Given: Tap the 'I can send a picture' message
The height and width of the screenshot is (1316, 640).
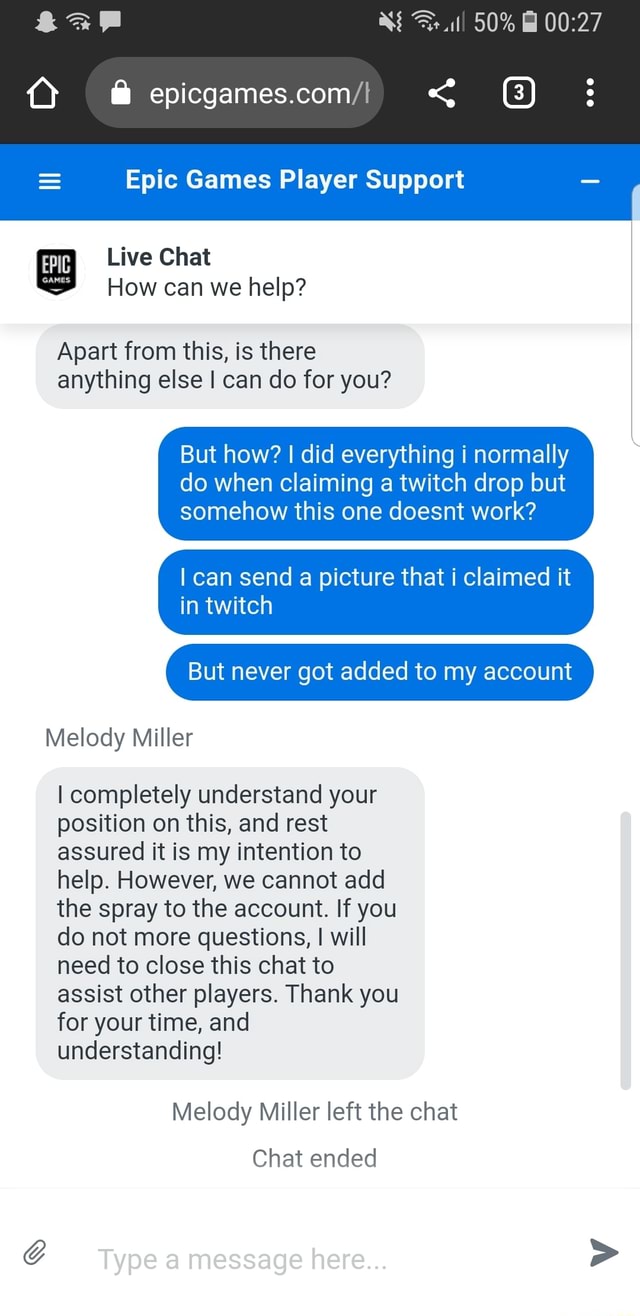Looking at the screenshot, I should coord(375,591).
